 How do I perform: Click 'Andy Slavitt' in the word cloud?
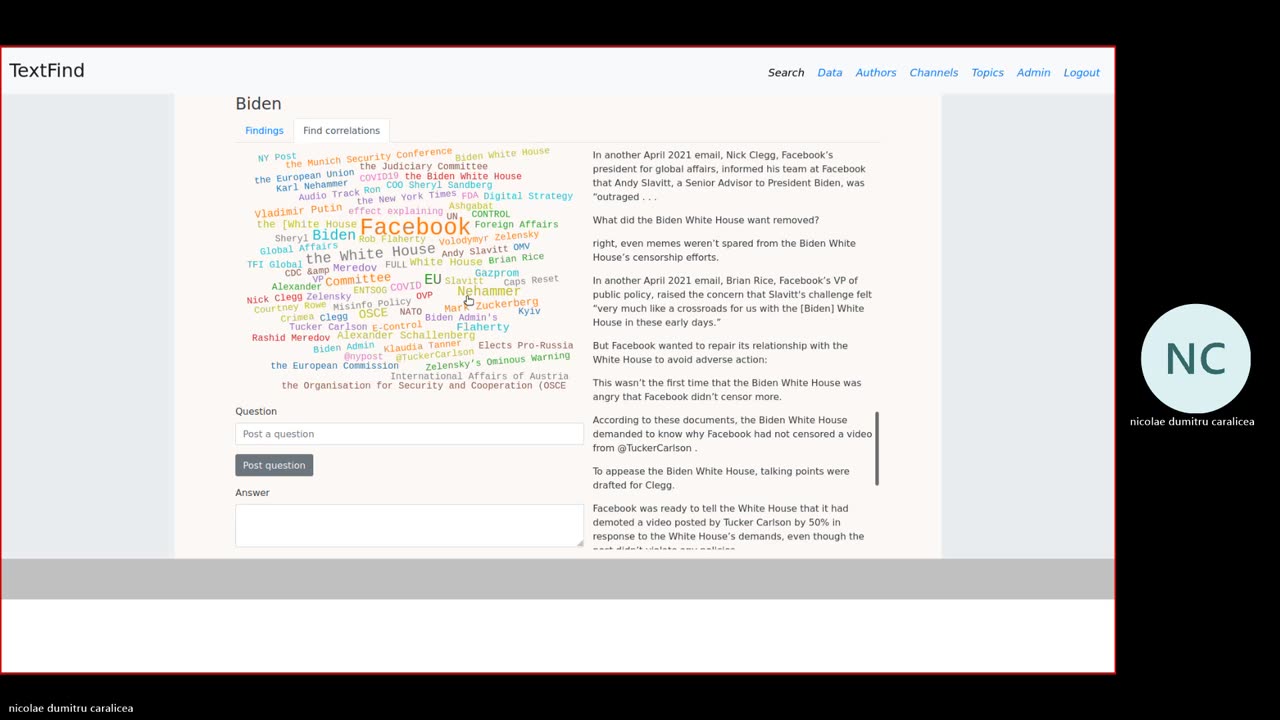click(475, 252)
